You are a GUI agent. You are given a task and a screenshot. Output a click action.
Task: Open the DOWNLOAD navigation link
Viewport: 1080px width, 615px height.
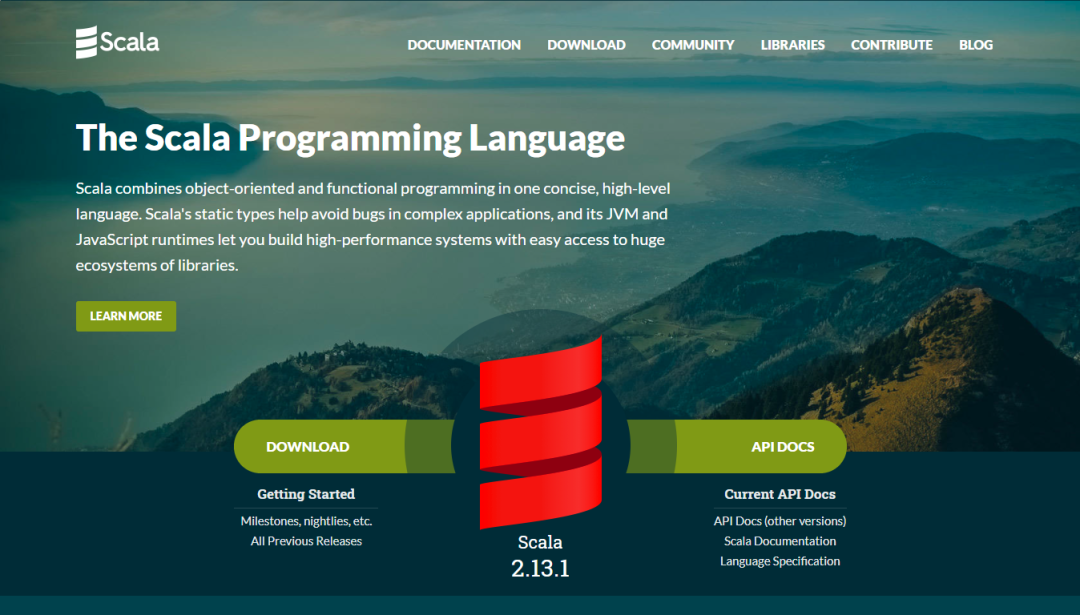[x=586, y=45]
